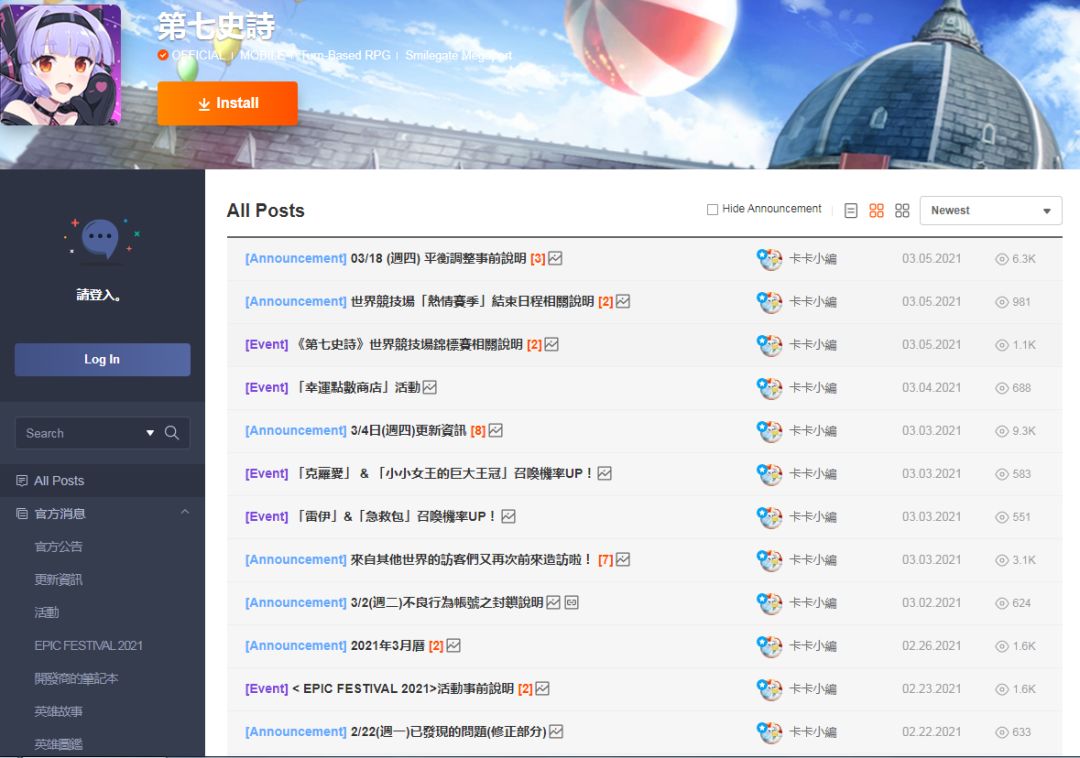Click image icon on 2021年3月曆 post
Image resolution: width=1080 pixels, height=758 pixels.
pyautogui.click(x=453, y=646)
